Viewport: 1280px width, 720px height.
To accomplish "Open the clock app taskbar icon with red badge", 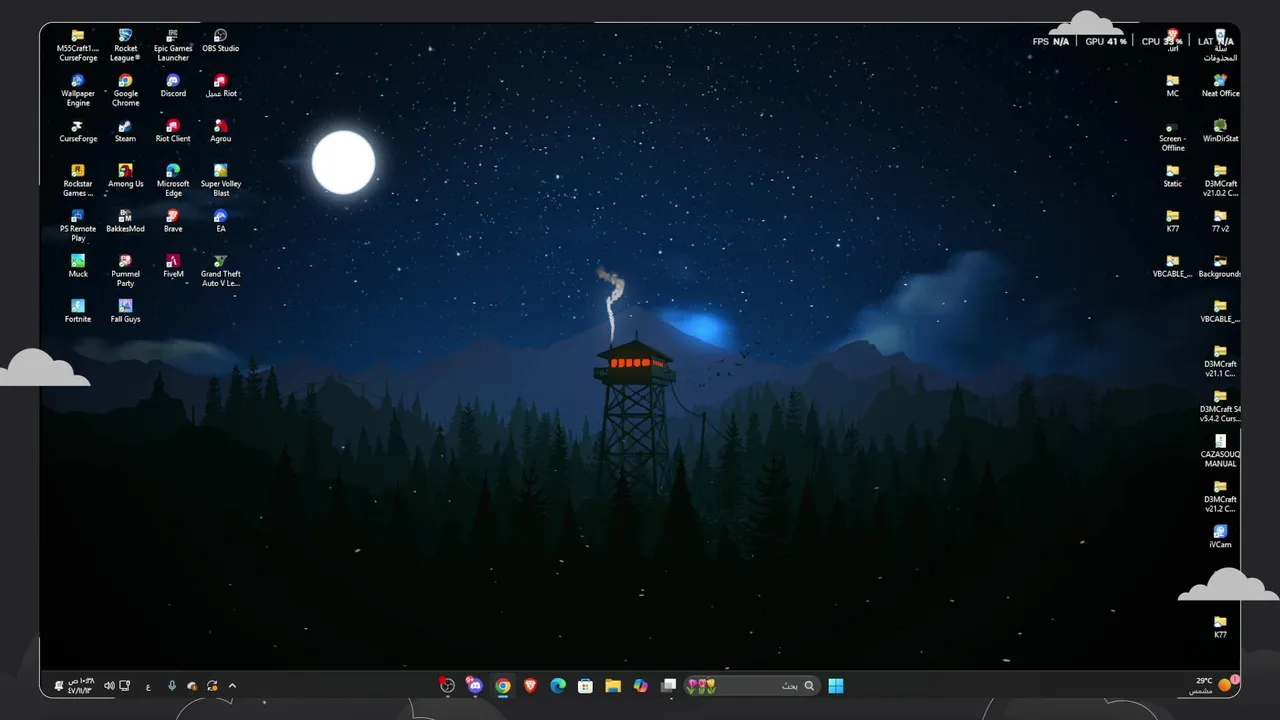I will [447, 685].
